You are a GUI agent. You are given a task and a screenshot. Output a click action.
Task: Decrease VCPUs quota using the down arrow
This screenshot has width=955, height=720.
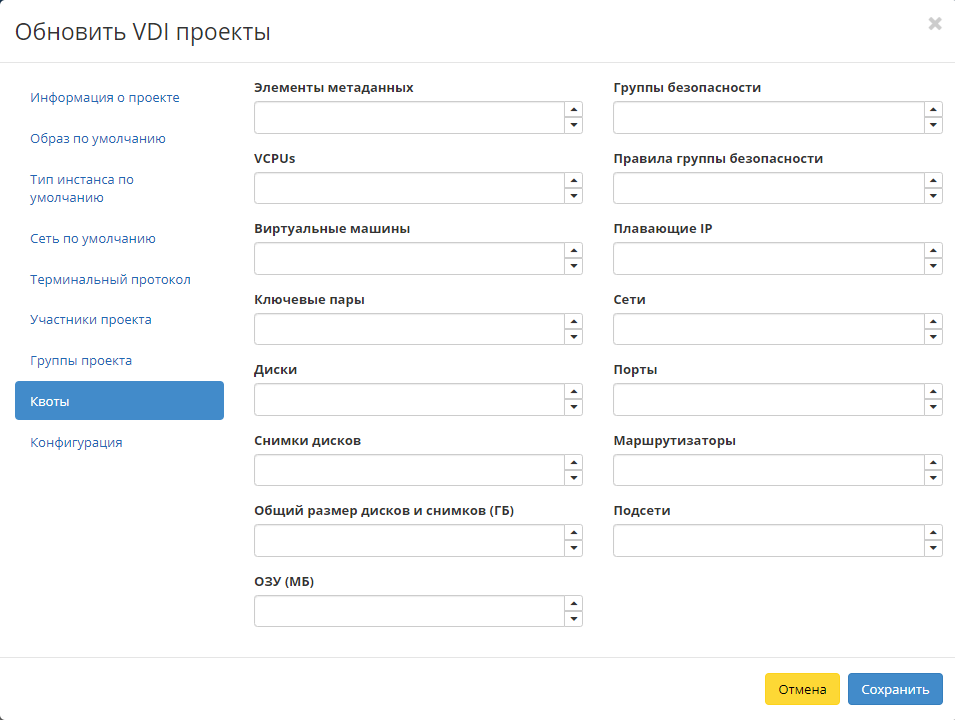pos(572,194)
